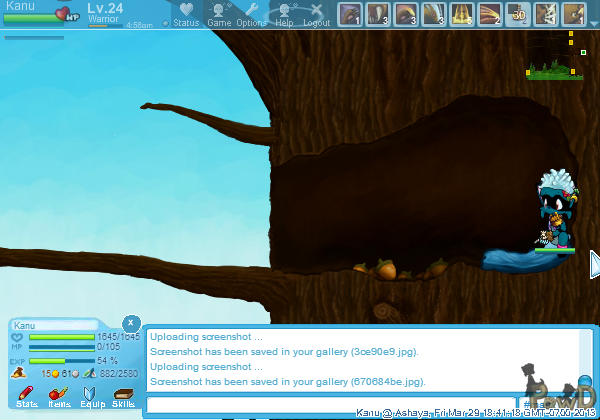Use the first hotbar skill labeled 1
This screenshot has width=600, height=420.
(350, 14)
